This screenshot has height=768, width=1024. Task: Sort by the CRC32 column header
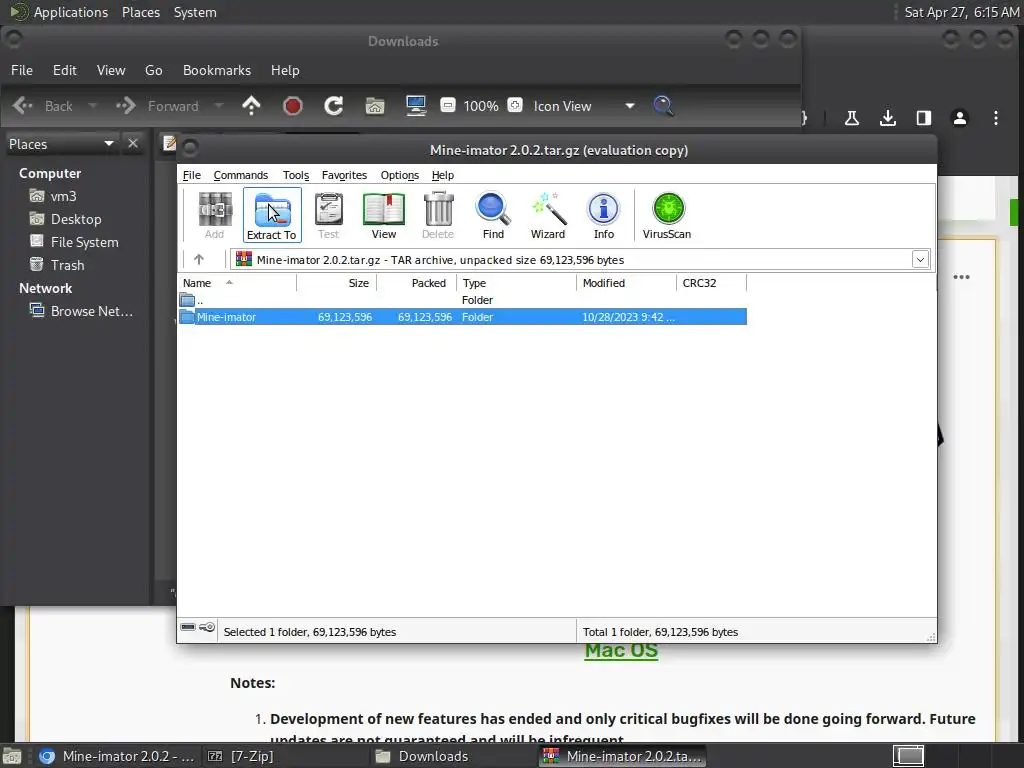pos(711,283)
